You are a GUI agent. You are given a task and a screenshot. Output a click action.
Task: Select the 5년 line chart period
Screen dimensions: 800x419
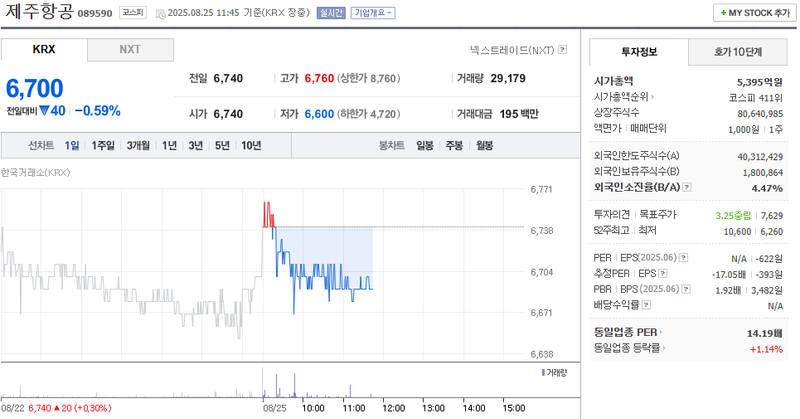222,145
